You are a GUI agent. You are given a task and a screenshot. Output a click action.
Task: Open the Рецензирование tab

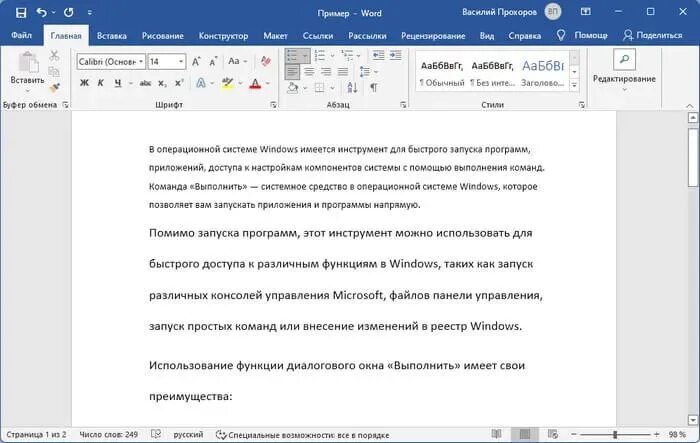click(433, 36)
